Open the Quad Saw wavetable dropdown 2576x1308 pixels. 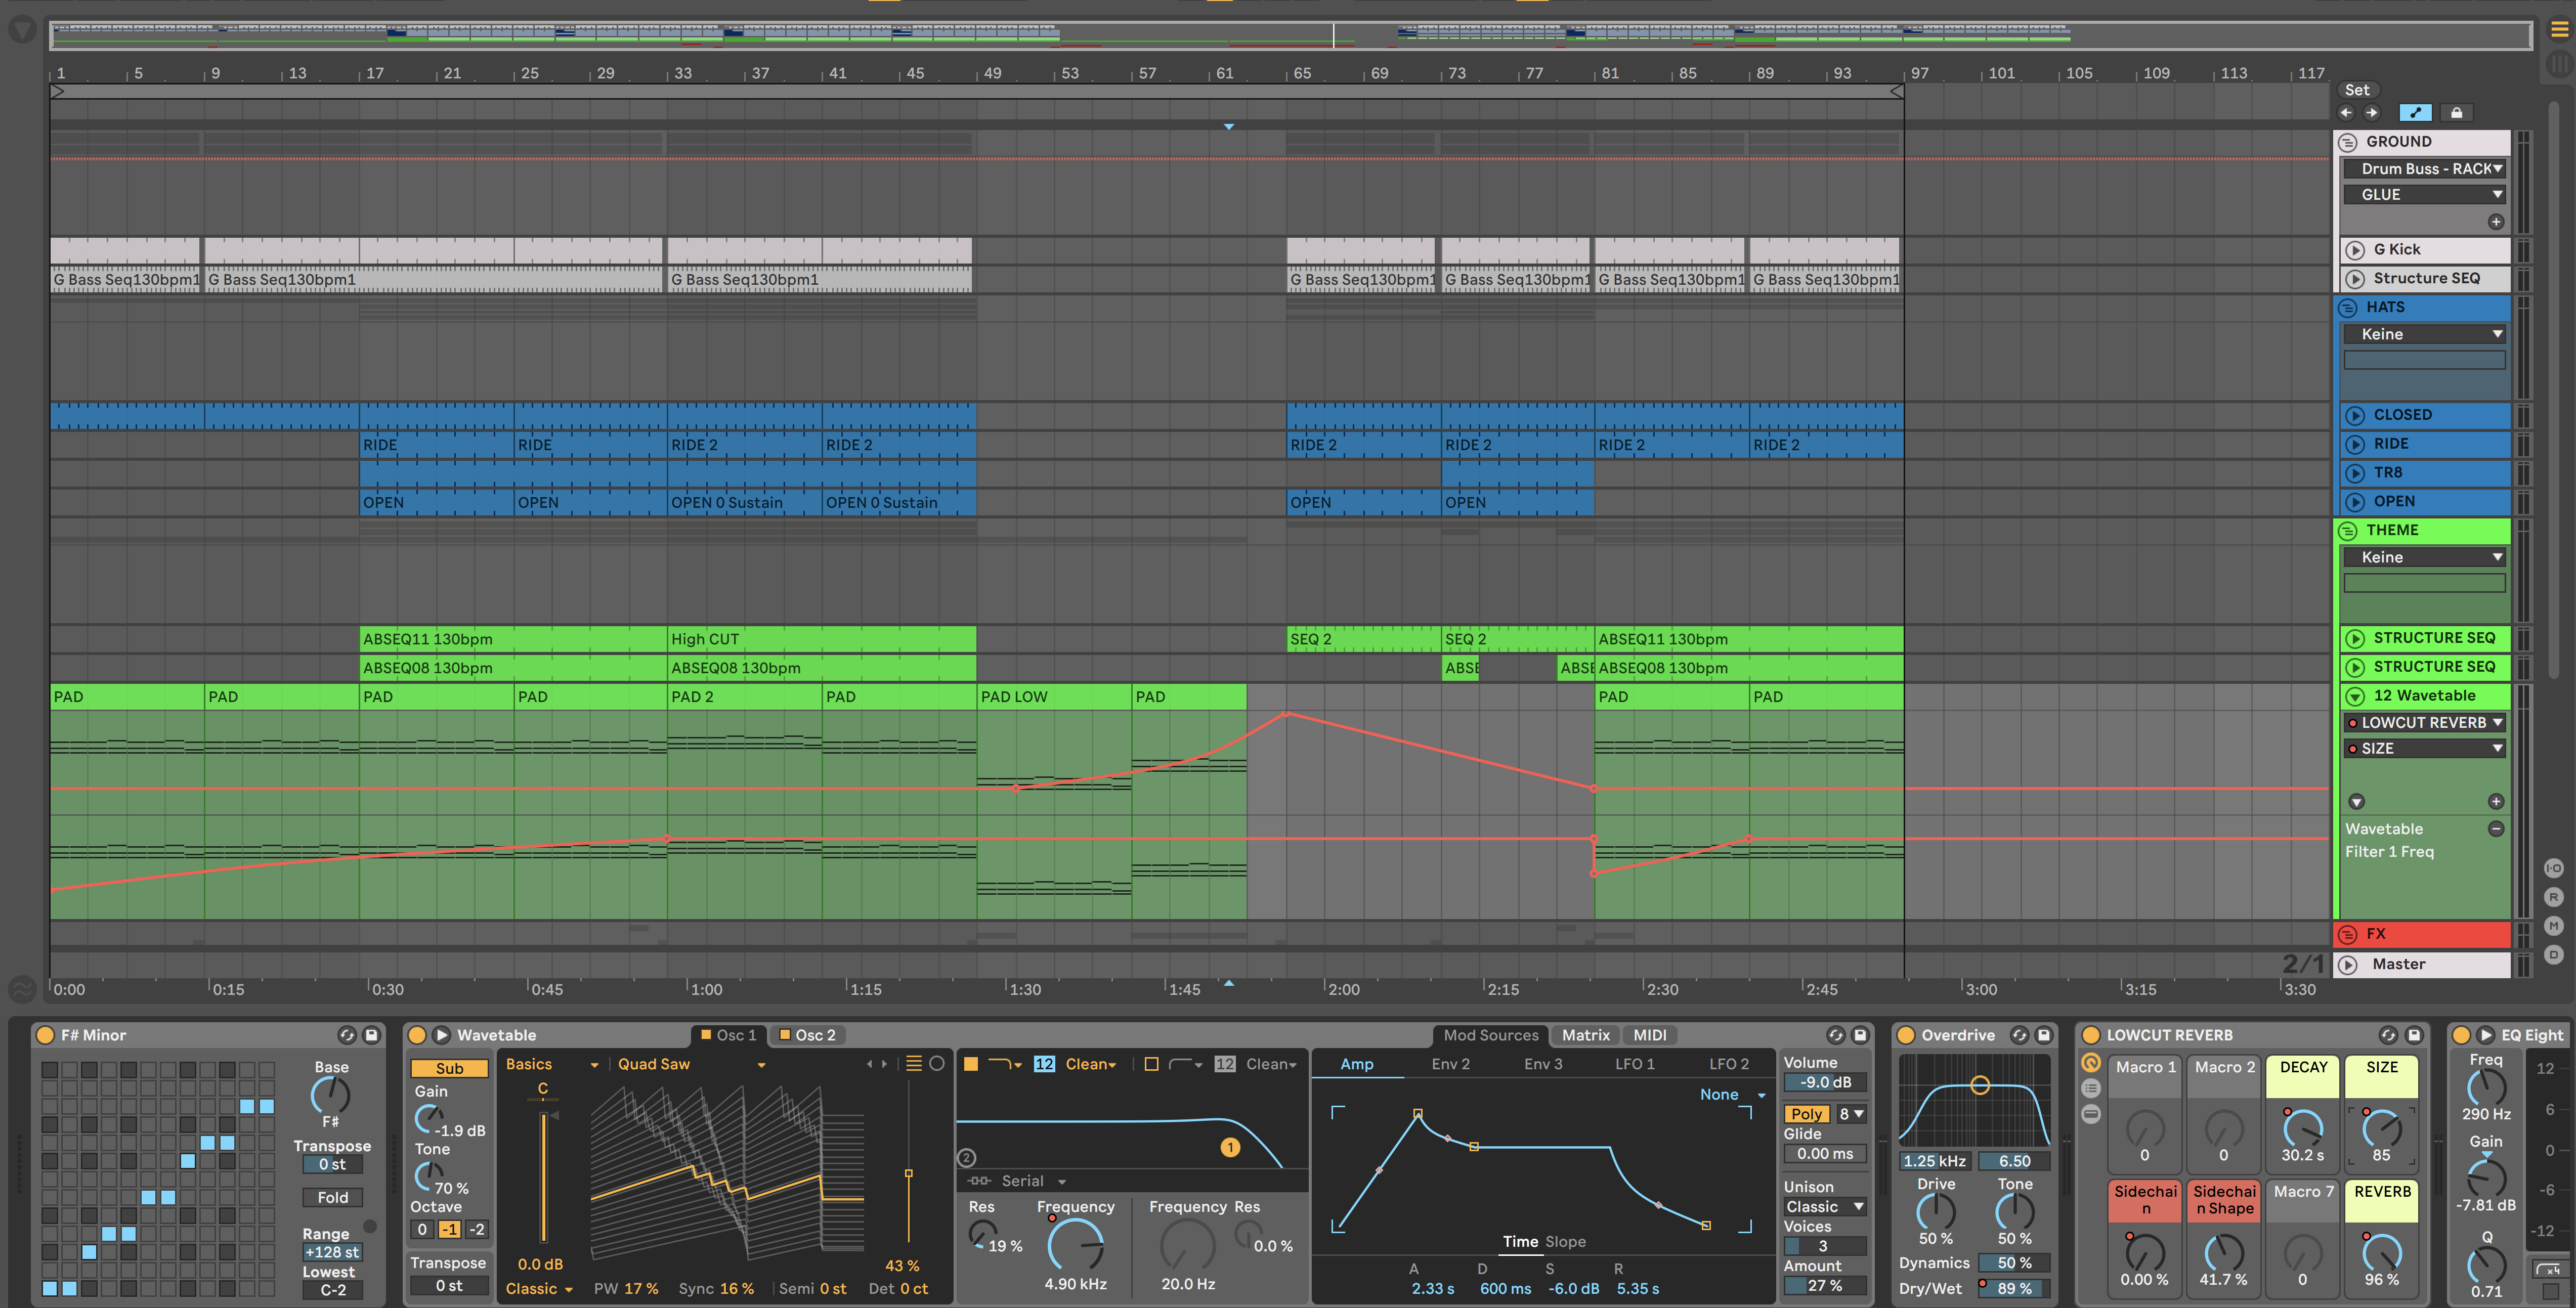pyautogui.click(x=691, y=1064)
